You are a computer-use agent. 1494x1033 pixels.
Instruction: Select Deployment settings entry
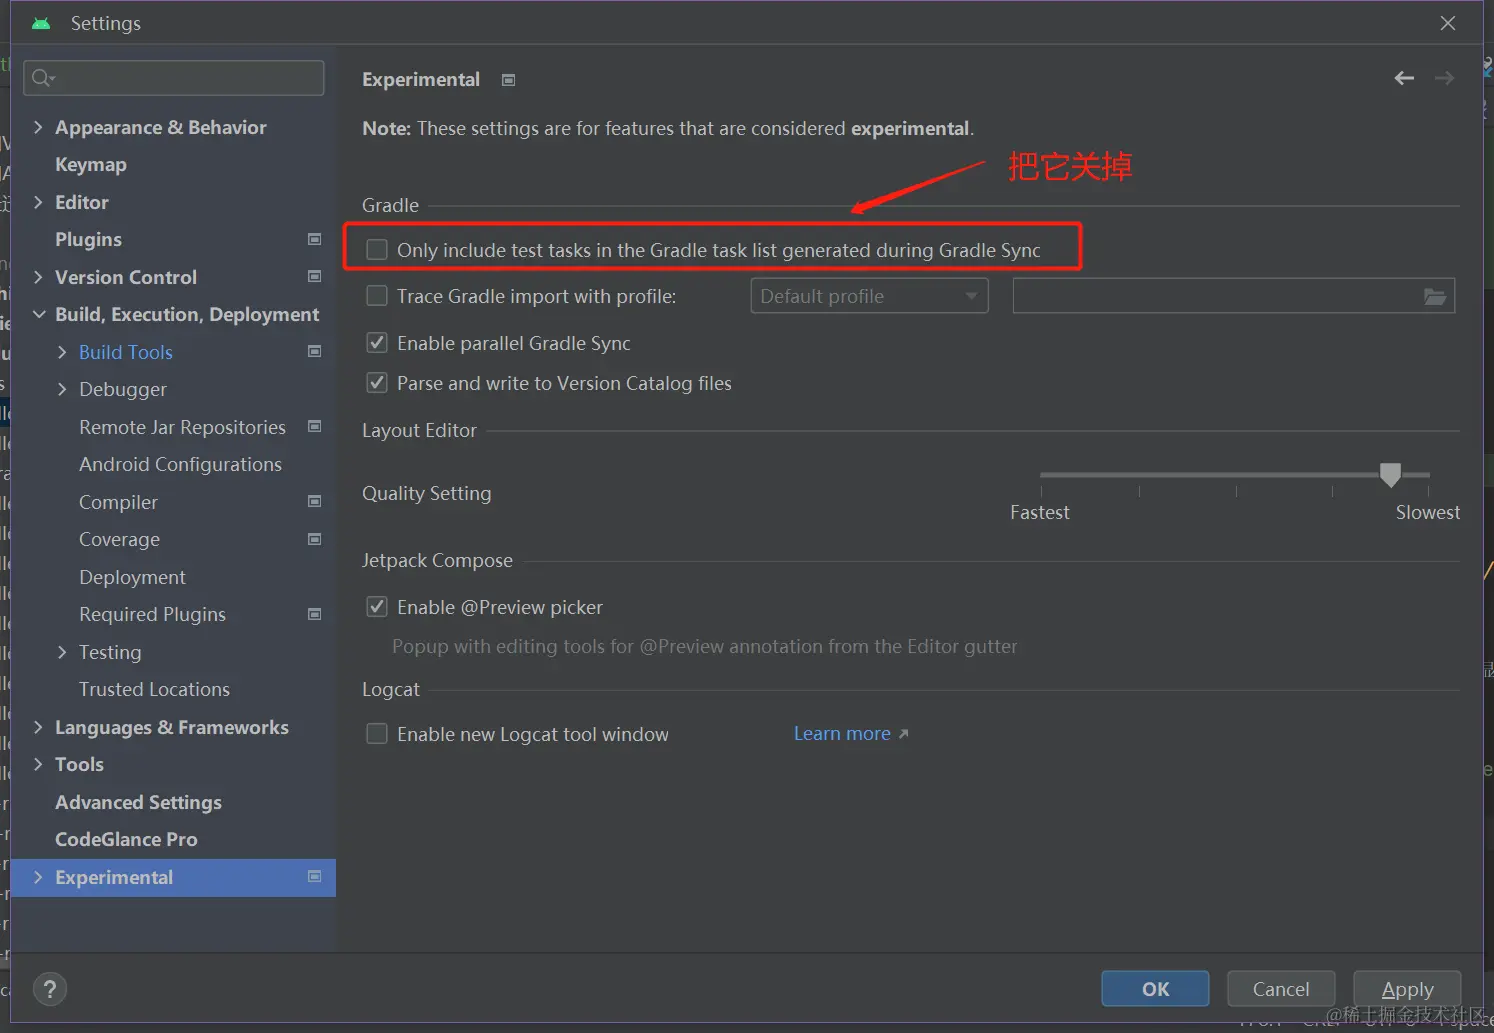132,577
